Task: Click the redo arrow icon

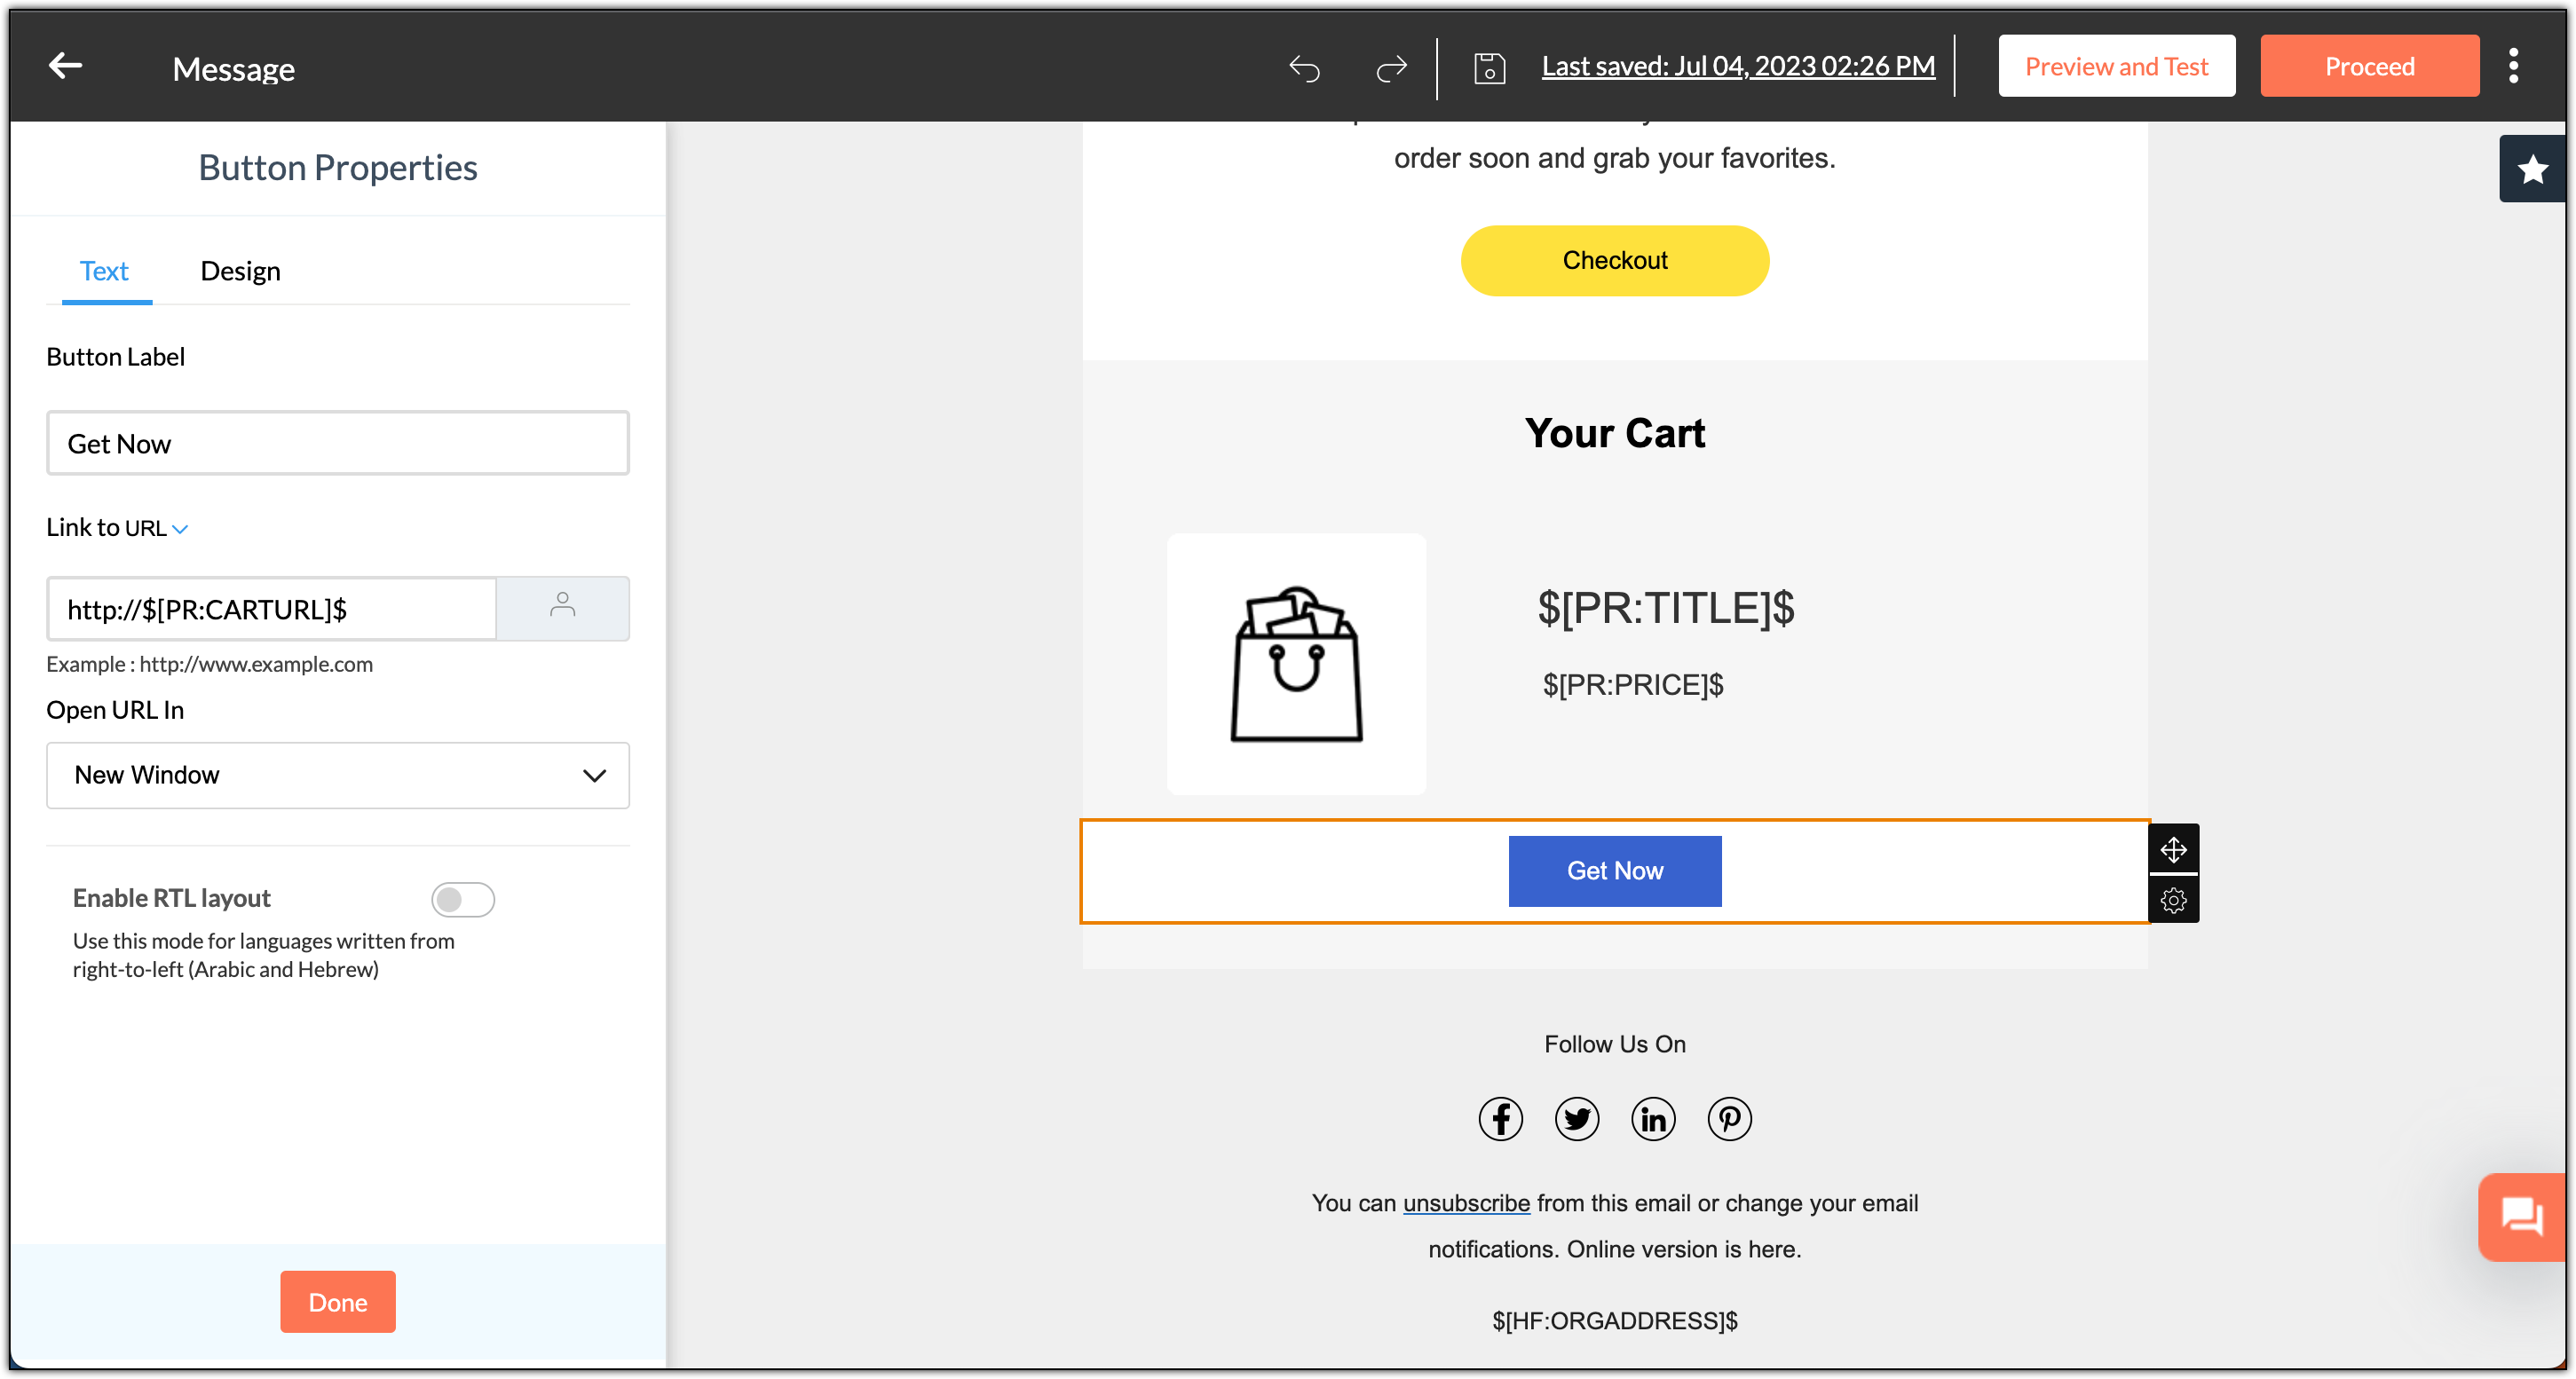Action: pyautogui.click(x=1391, y=68)
